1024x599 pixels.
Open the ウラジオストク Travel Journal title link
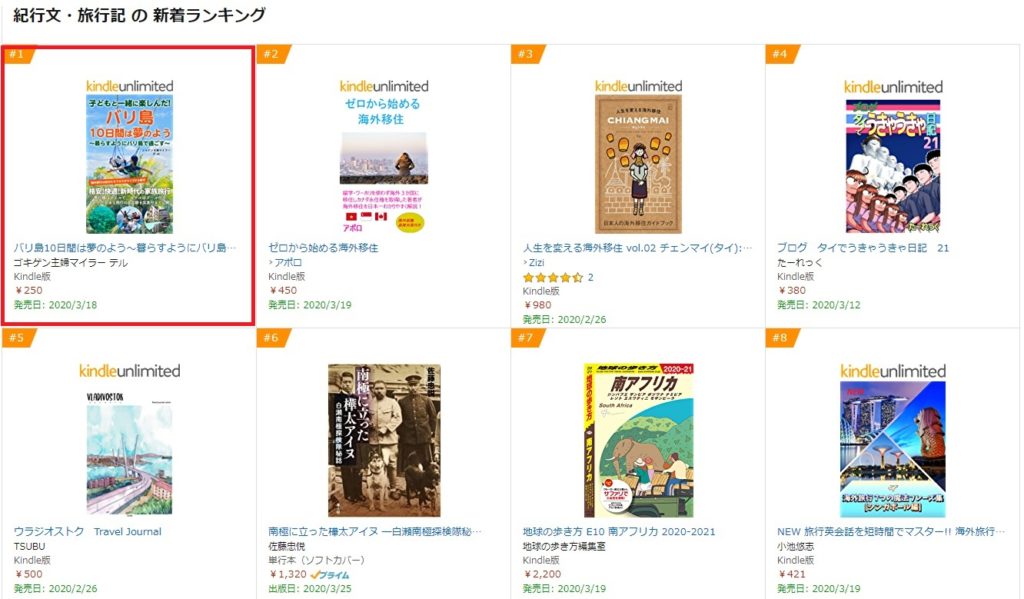point(88,531)
